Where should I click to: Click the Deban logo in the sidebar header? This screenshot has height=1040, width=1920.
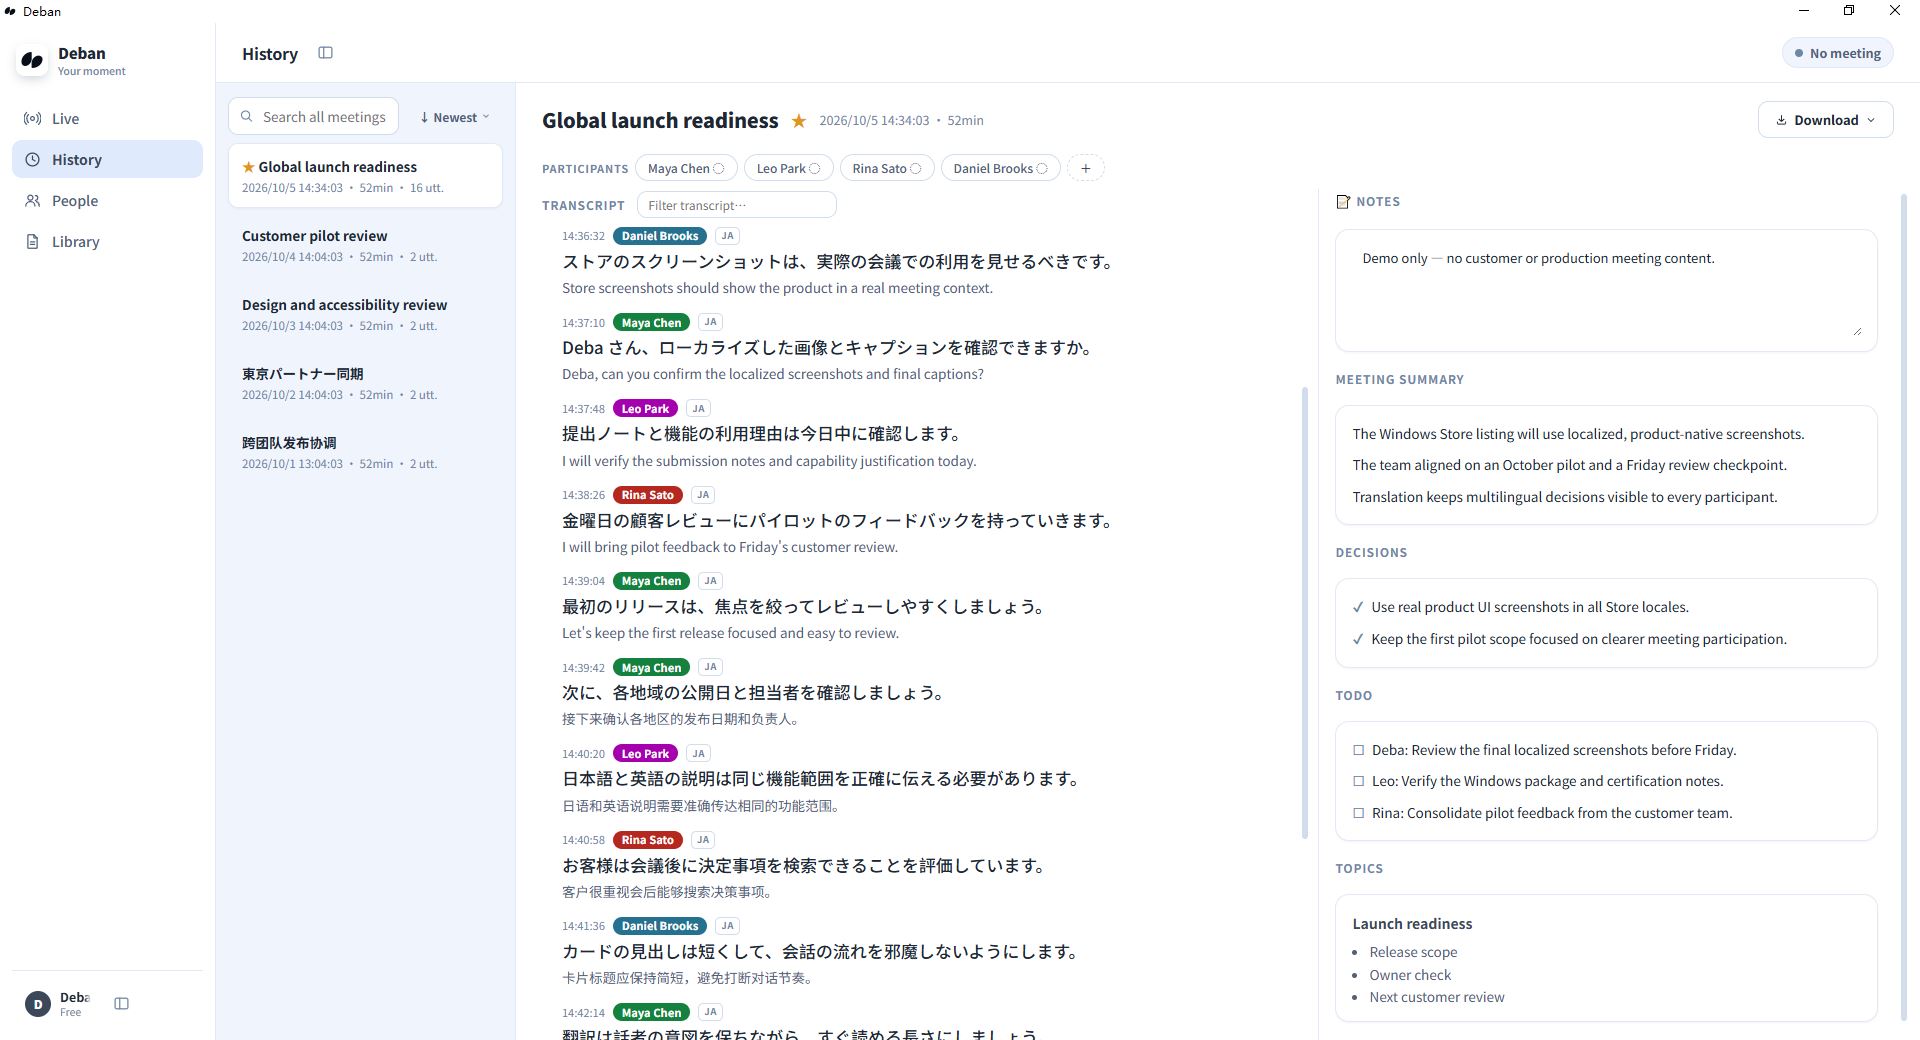coord(32,60)
